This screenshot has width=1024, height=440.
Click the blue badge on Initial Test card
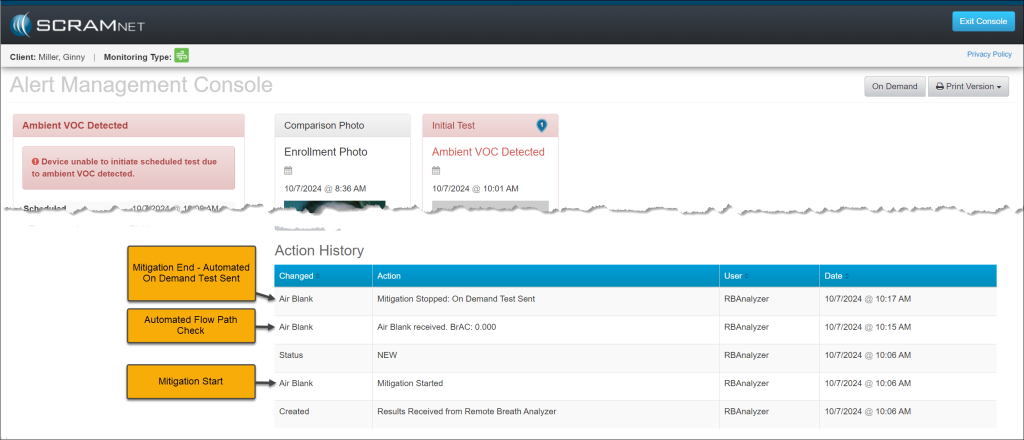542,125
